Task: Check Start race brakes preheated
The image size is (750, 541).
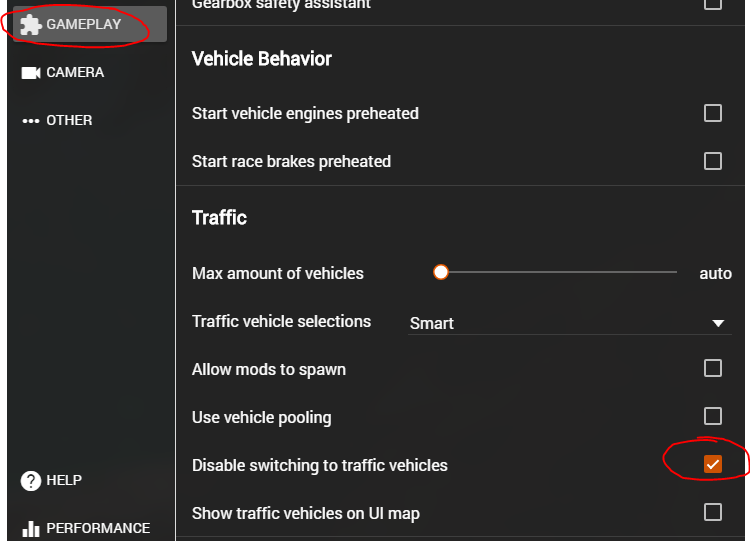Action: (x=713, y=161)
